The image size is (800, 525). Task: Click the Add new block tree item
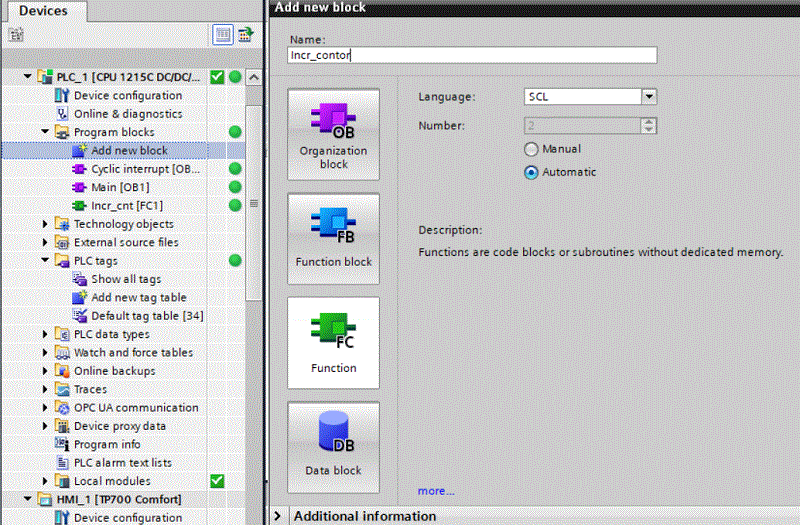coord(129,151)
